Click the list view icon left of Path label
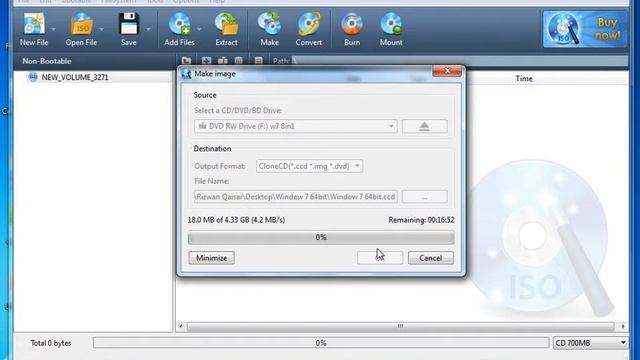The image size is (640, 360). pos(258,61)
